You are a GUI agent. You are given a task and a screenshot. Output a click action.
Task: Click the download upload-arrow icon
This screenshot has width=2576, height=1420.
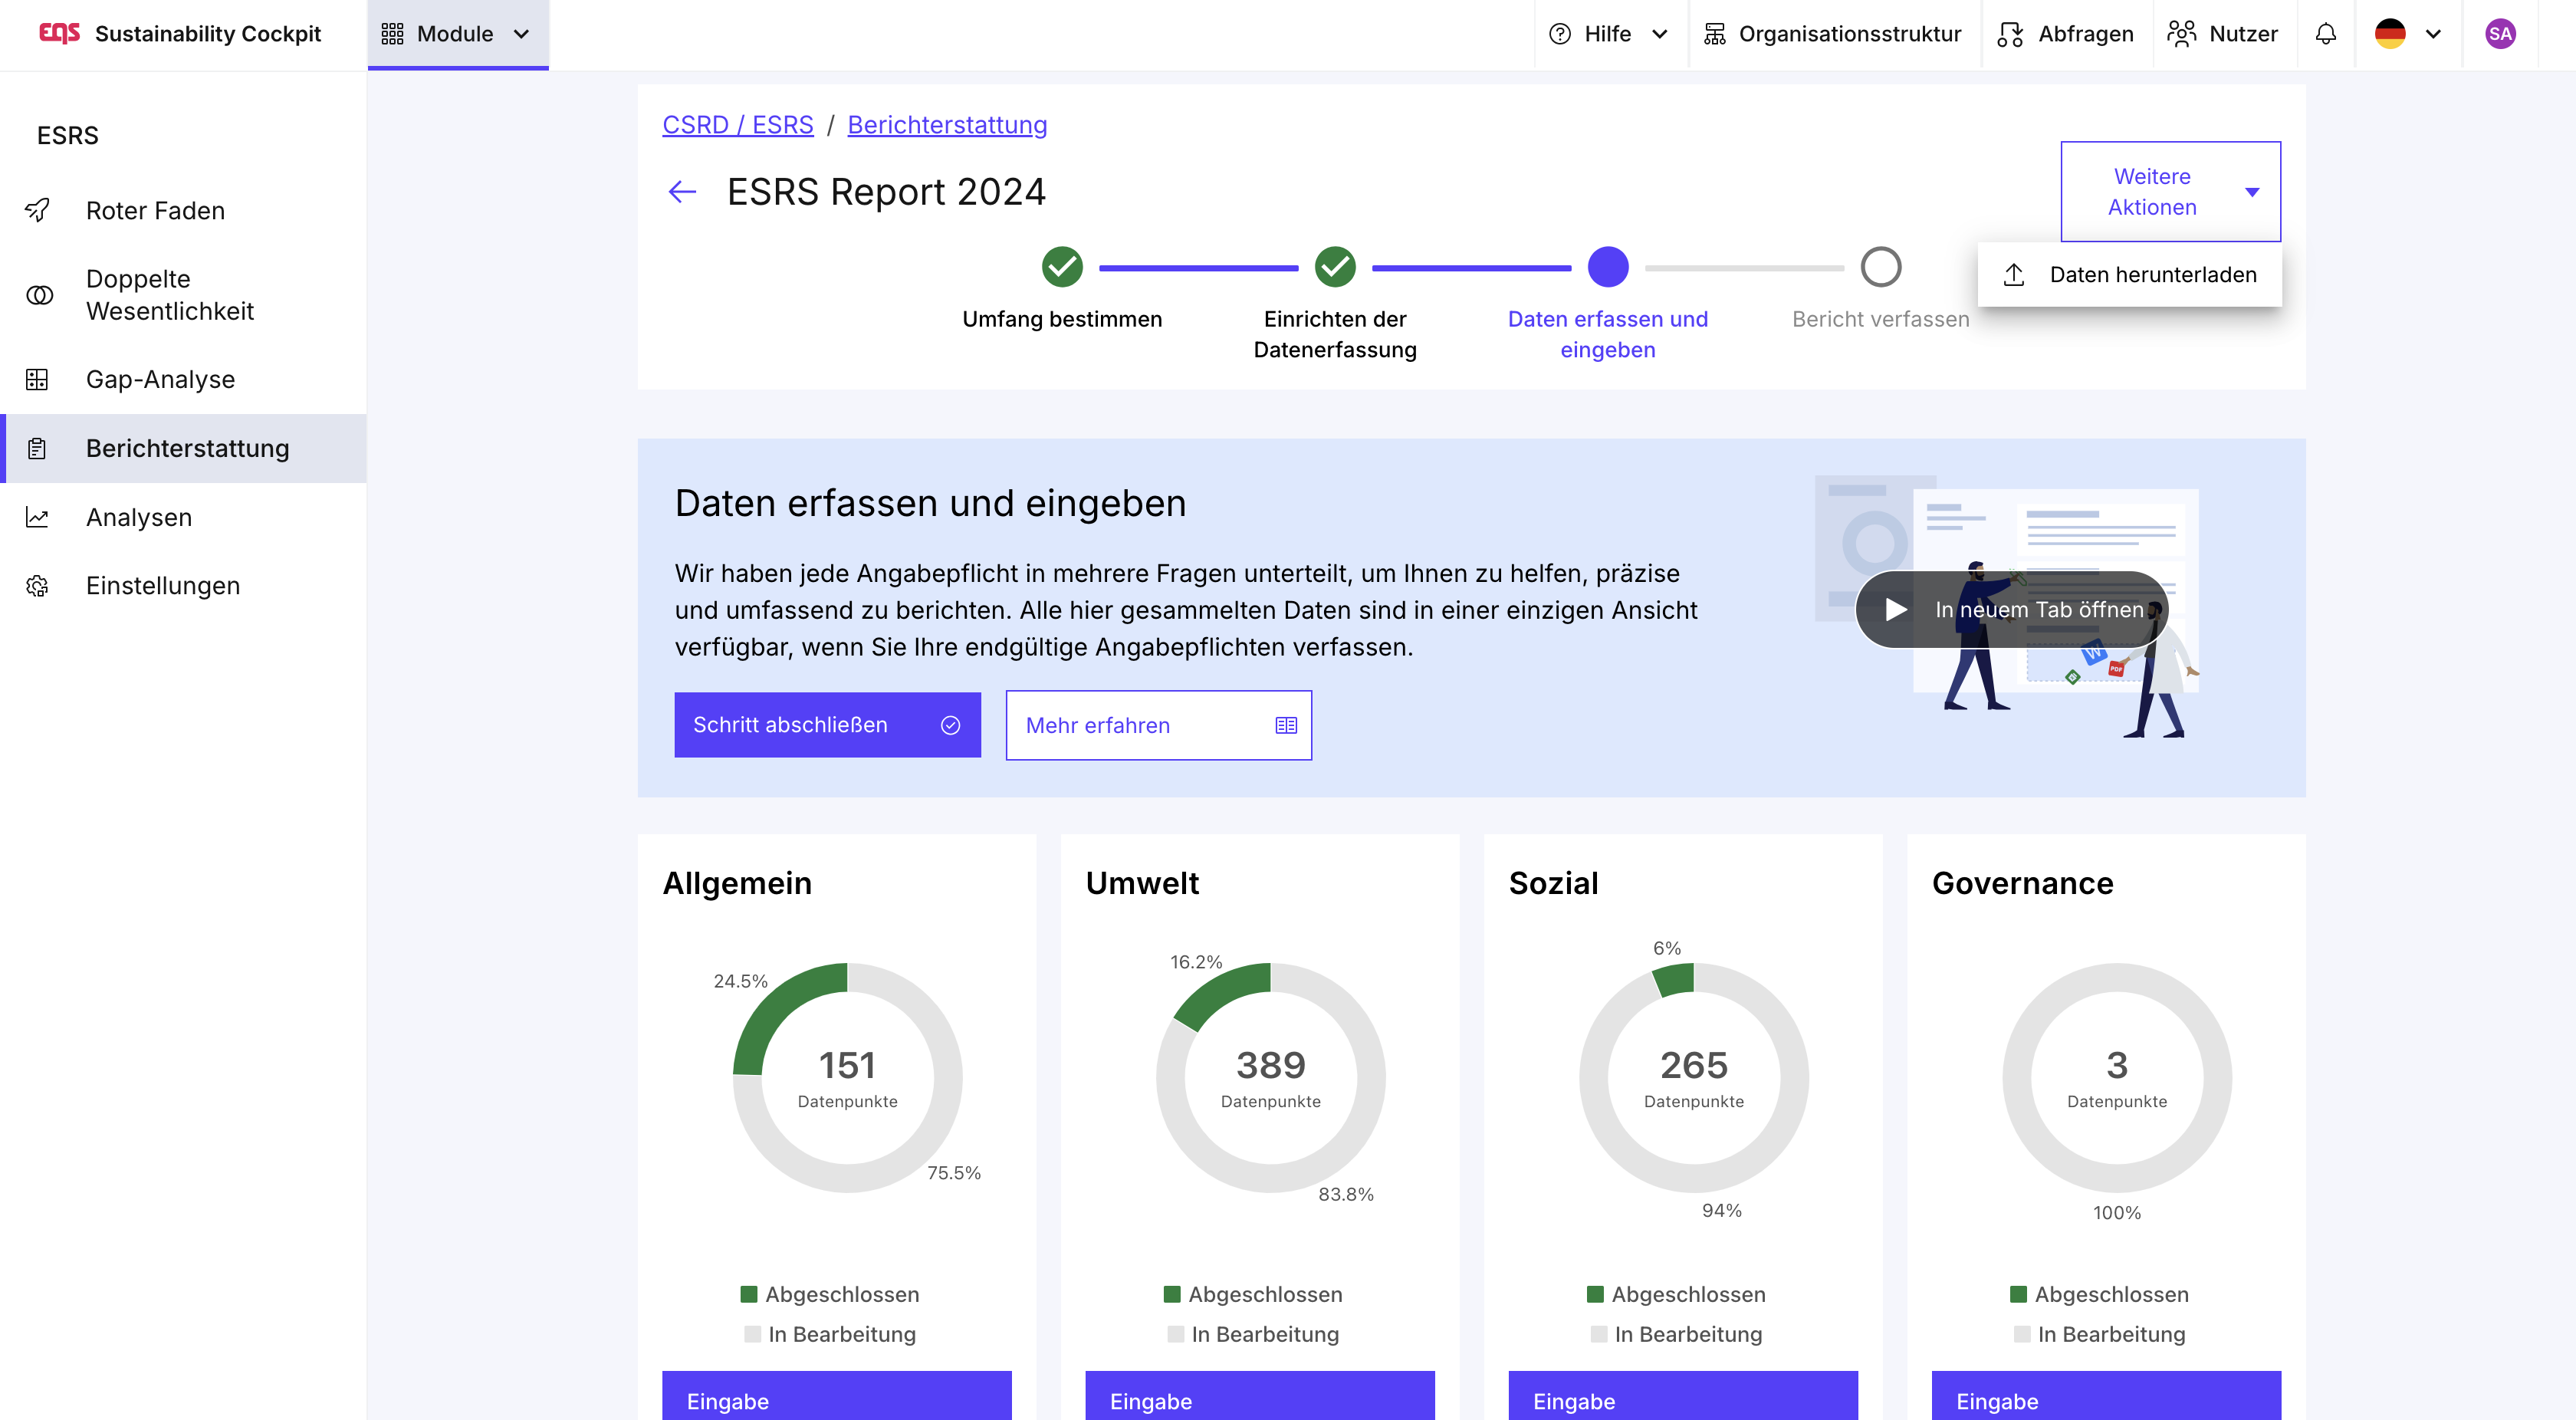click(2013, 274)
